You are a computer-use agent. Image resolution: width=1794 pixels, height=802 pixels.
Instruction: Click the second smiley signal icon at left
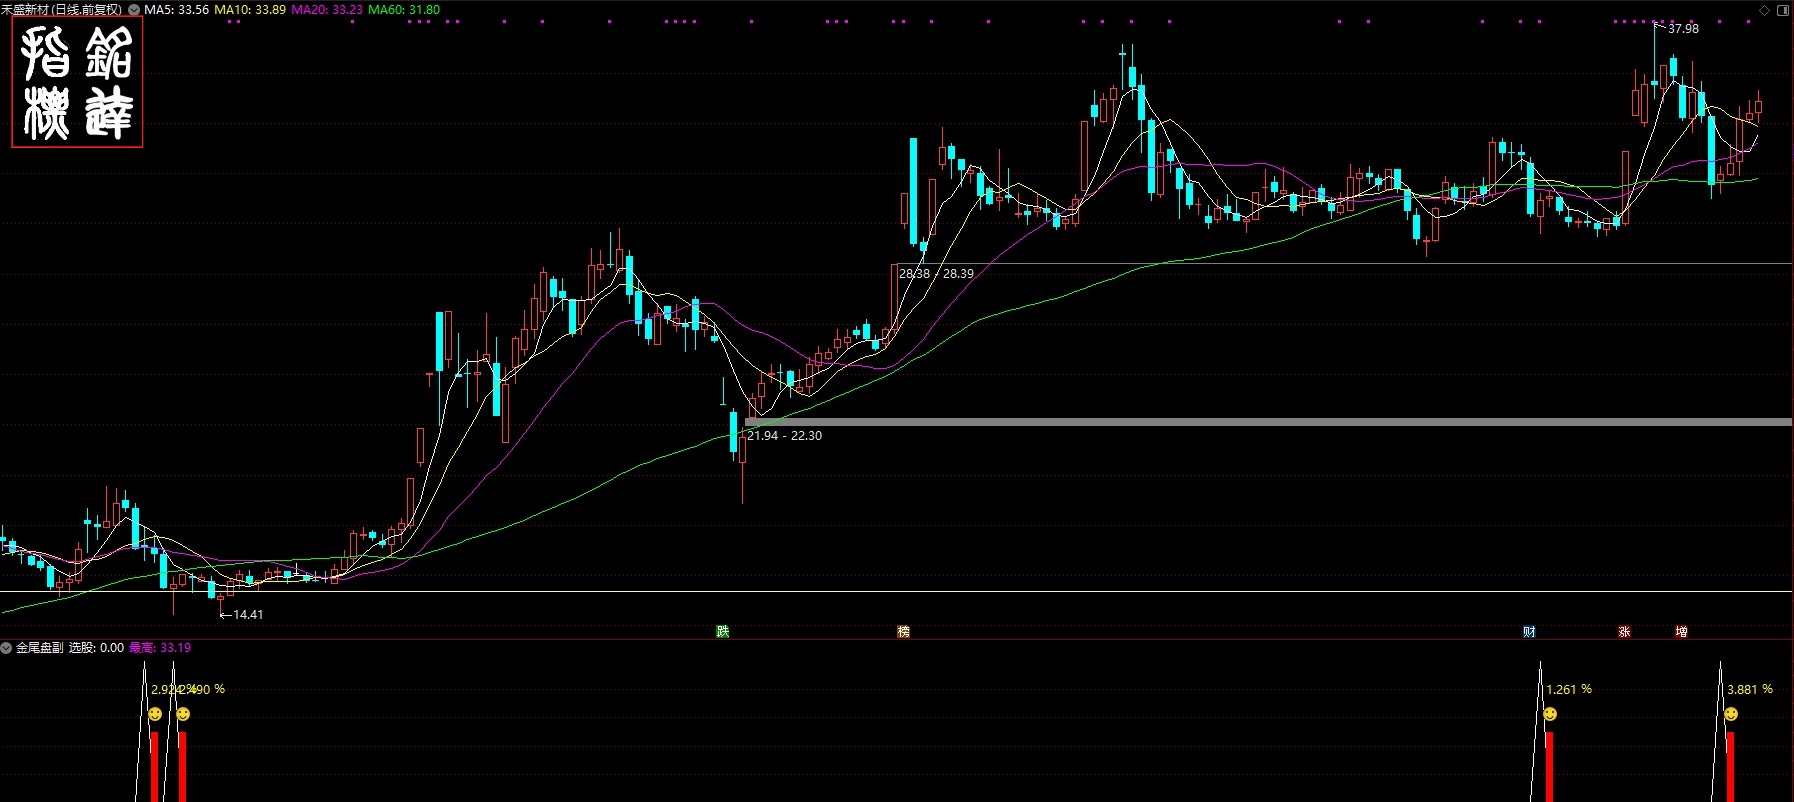click(183, 714)
